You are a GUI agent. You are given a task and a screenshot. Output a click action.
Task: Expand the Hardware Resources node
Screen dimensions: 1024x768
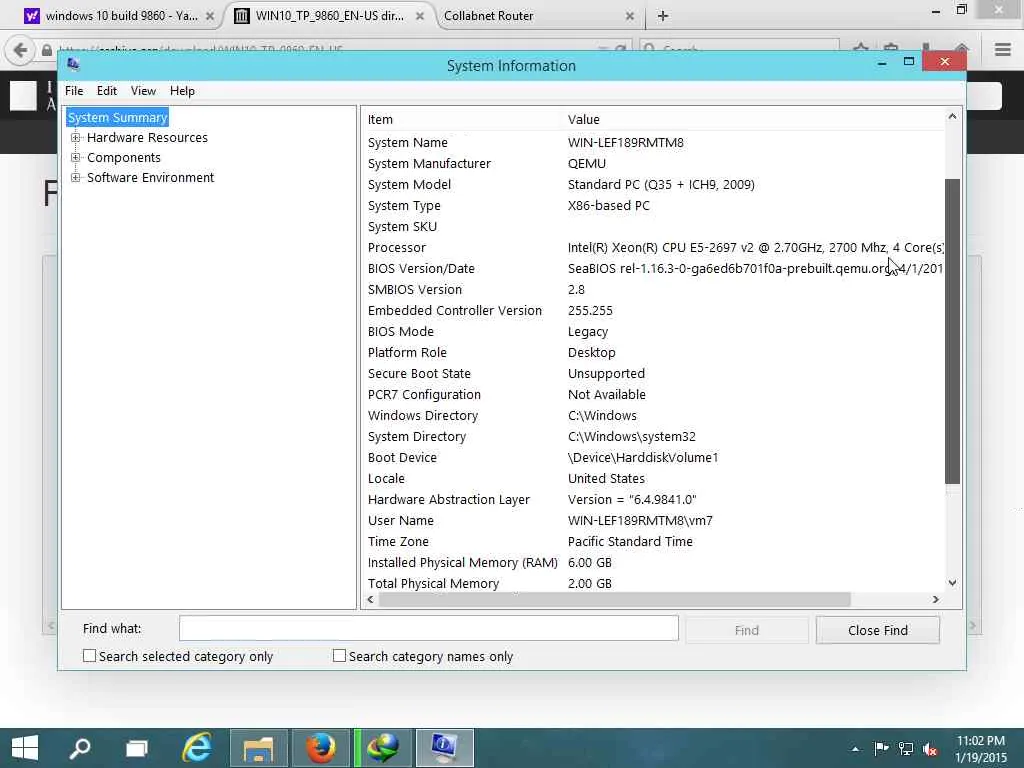[x=76, y=138]
